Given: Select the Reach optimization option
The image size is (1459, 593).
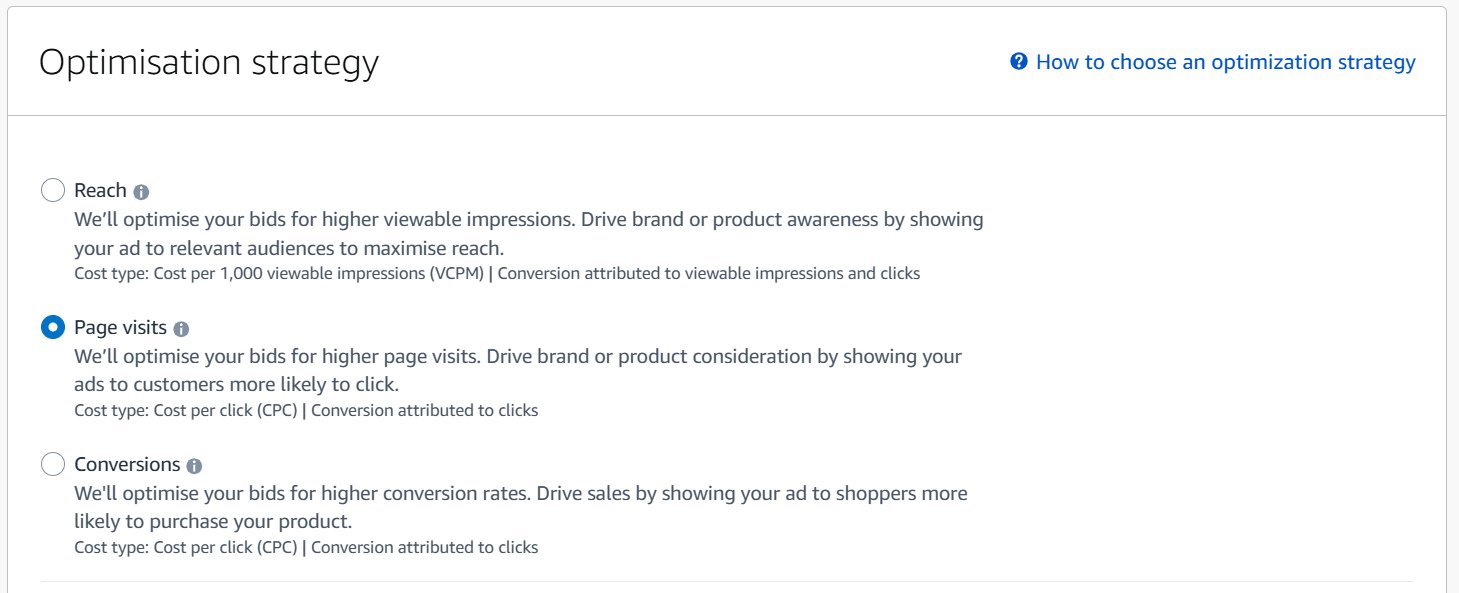Looking at the screenshot, I should click(52, 189).
